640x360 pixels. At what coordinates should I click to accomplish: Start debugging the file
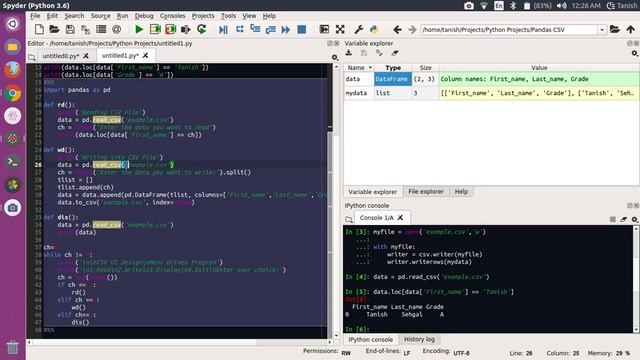pyautogui.click(x=223, y=29)
